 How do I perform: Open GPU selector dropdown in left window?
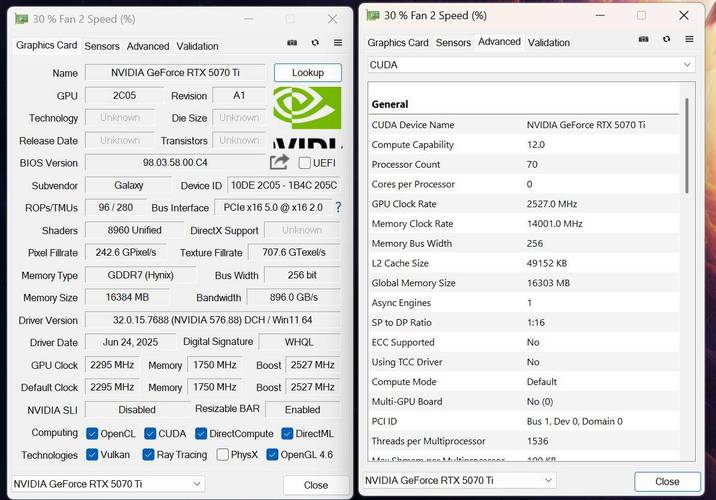[108, 484]
